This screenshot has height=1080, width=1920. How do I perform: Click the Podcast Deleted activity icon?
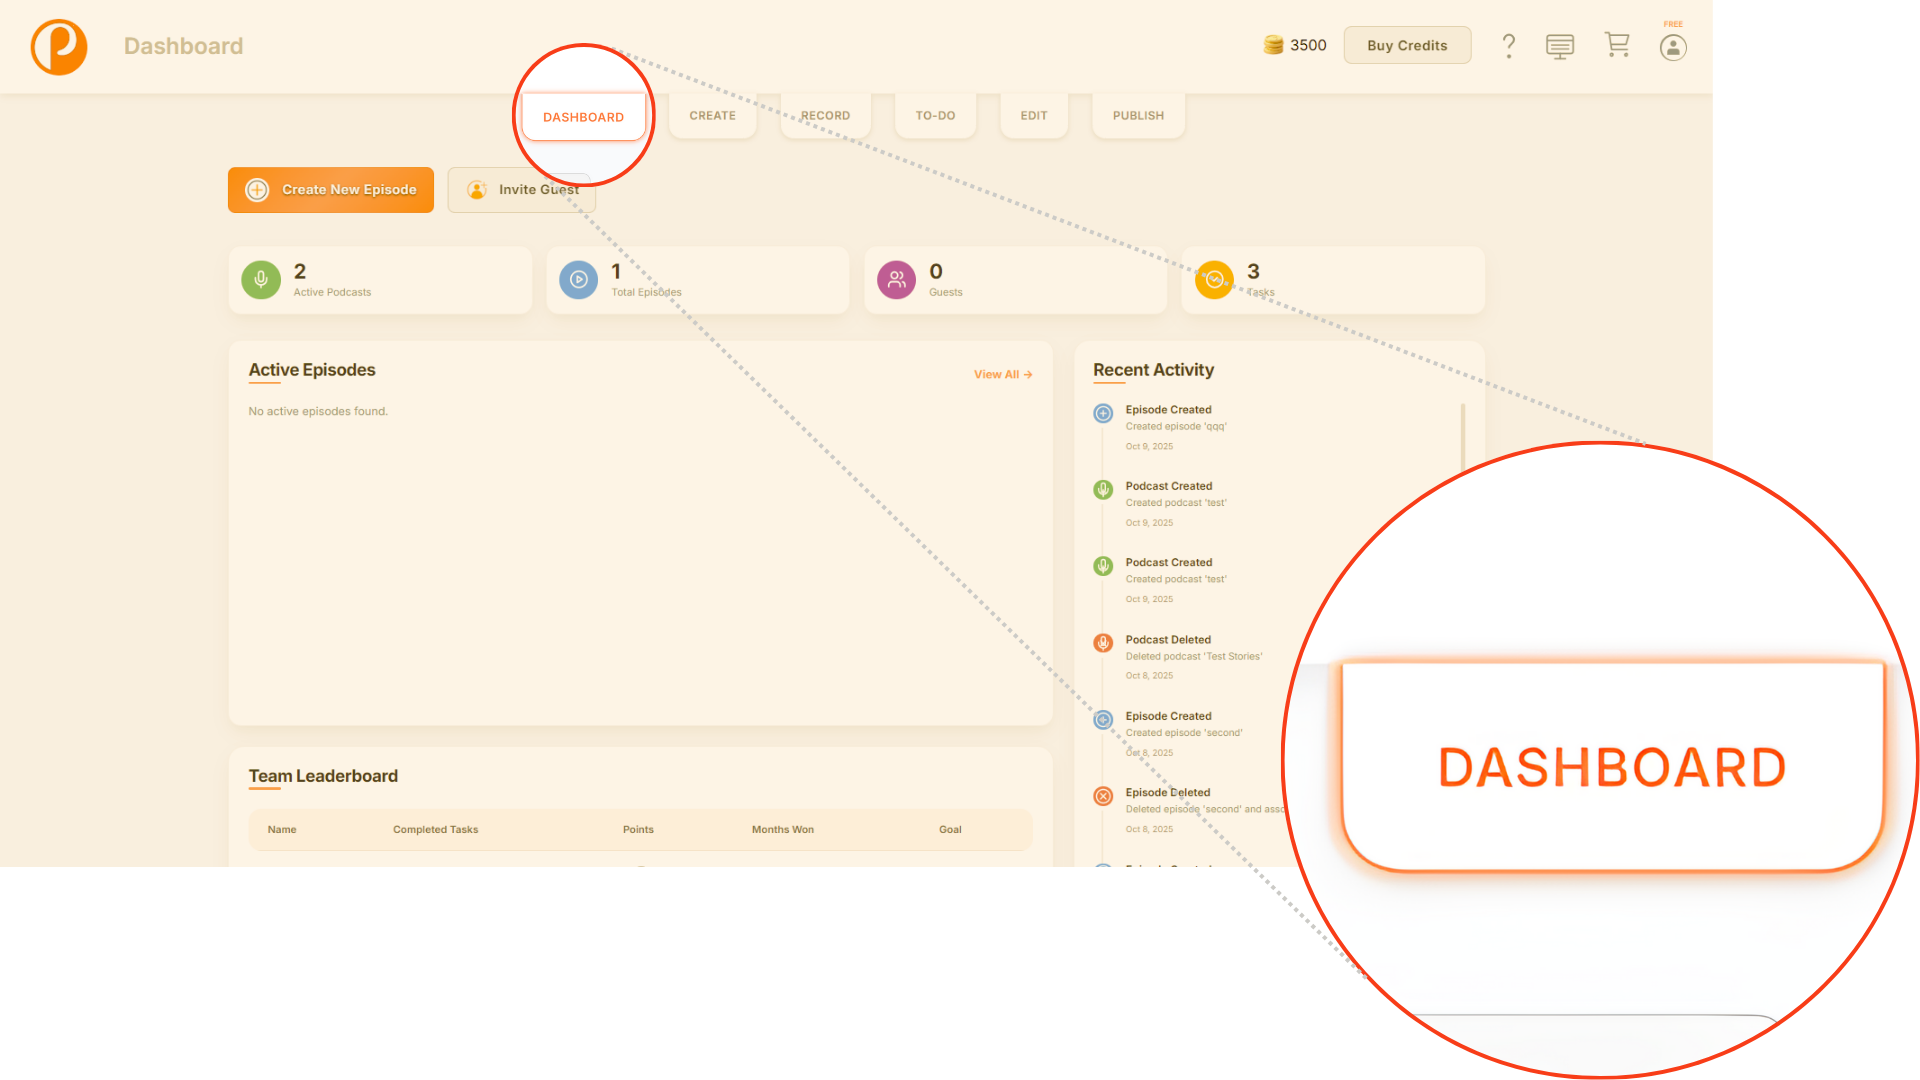click(1103, 643)
